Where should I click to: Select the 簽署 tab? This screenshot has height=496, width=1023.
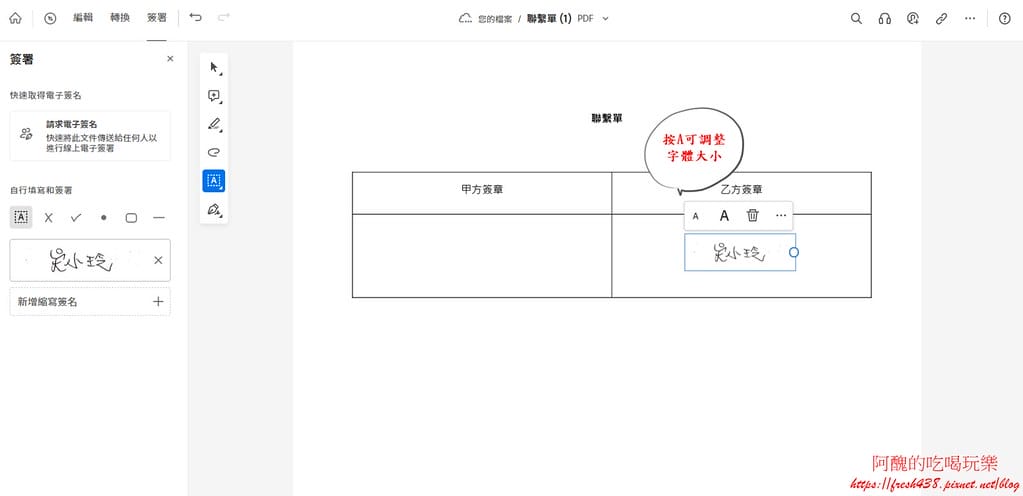point(157,18)
